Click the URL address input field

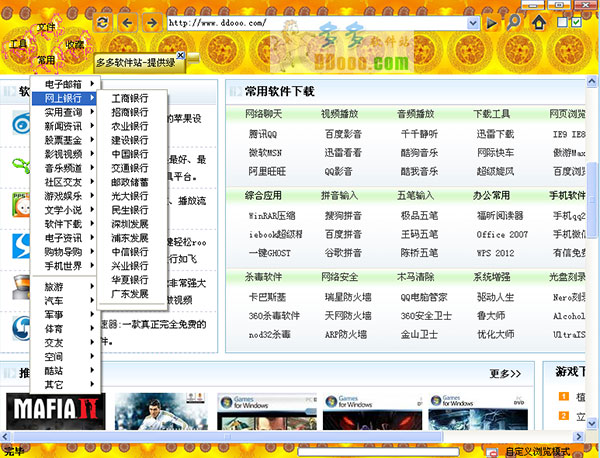[318, 23]
